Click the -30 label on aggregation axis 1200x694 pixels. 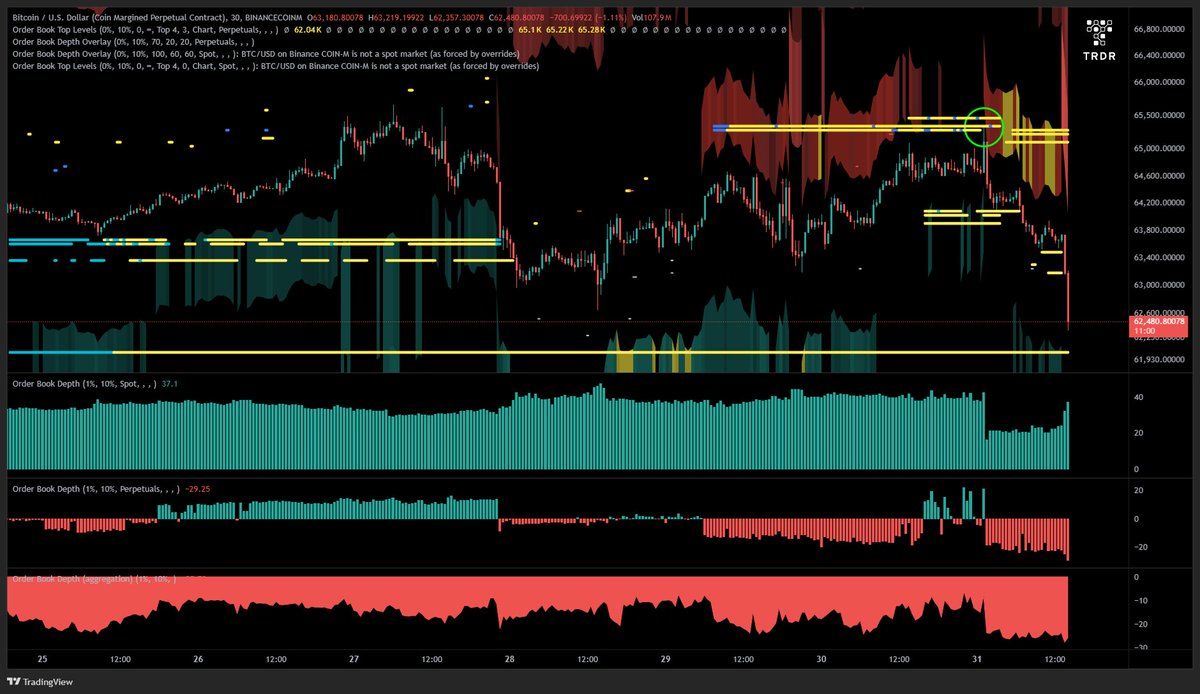[1139, 647]
